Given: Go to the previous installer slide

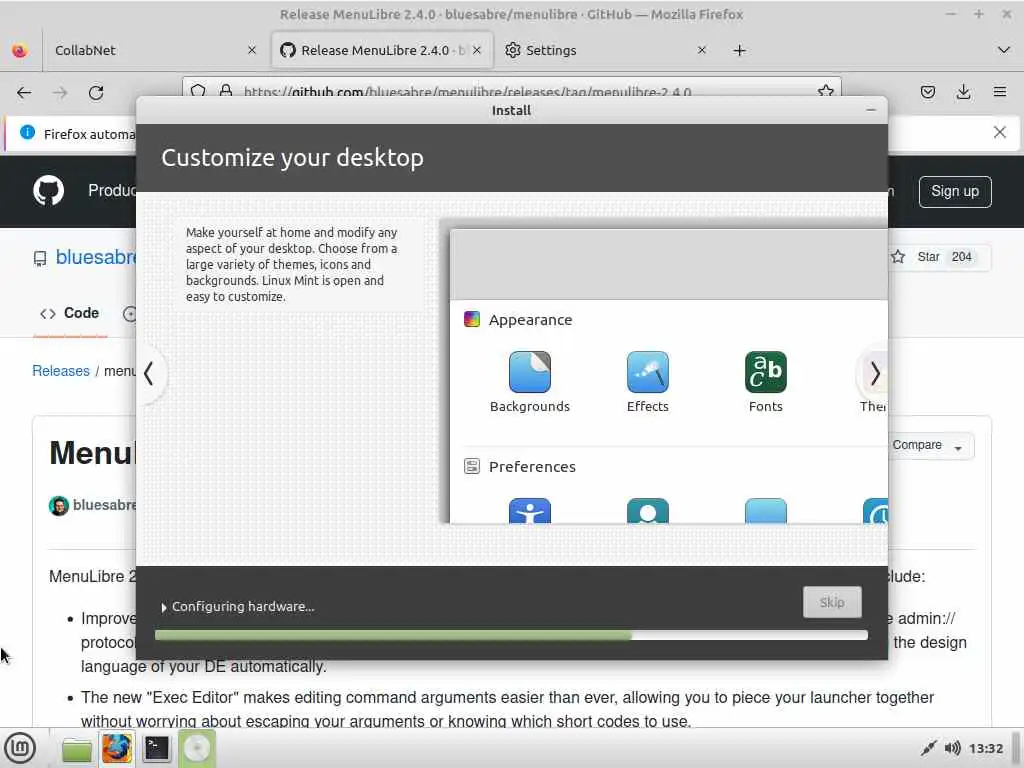Looking at the screenshot, I should [x=149, y=374].
